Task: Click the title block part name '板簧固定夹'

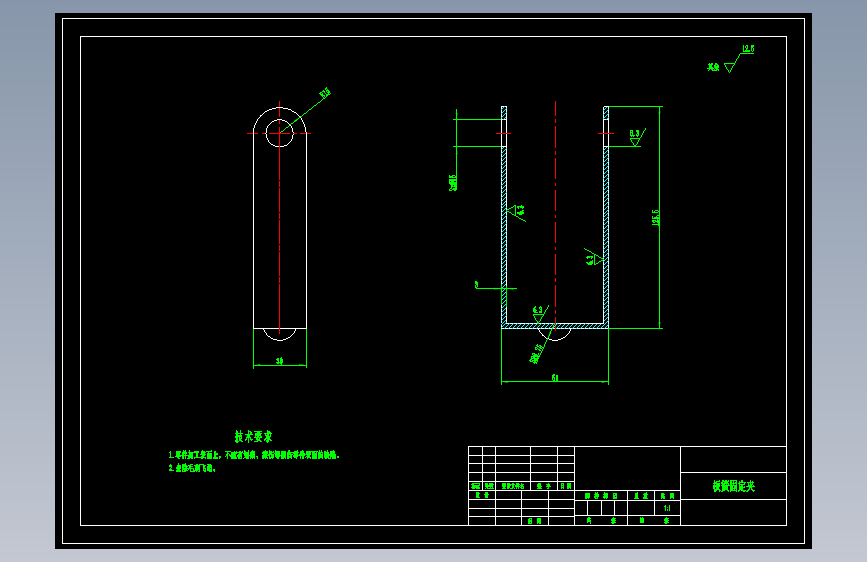Action: [733, 486]
